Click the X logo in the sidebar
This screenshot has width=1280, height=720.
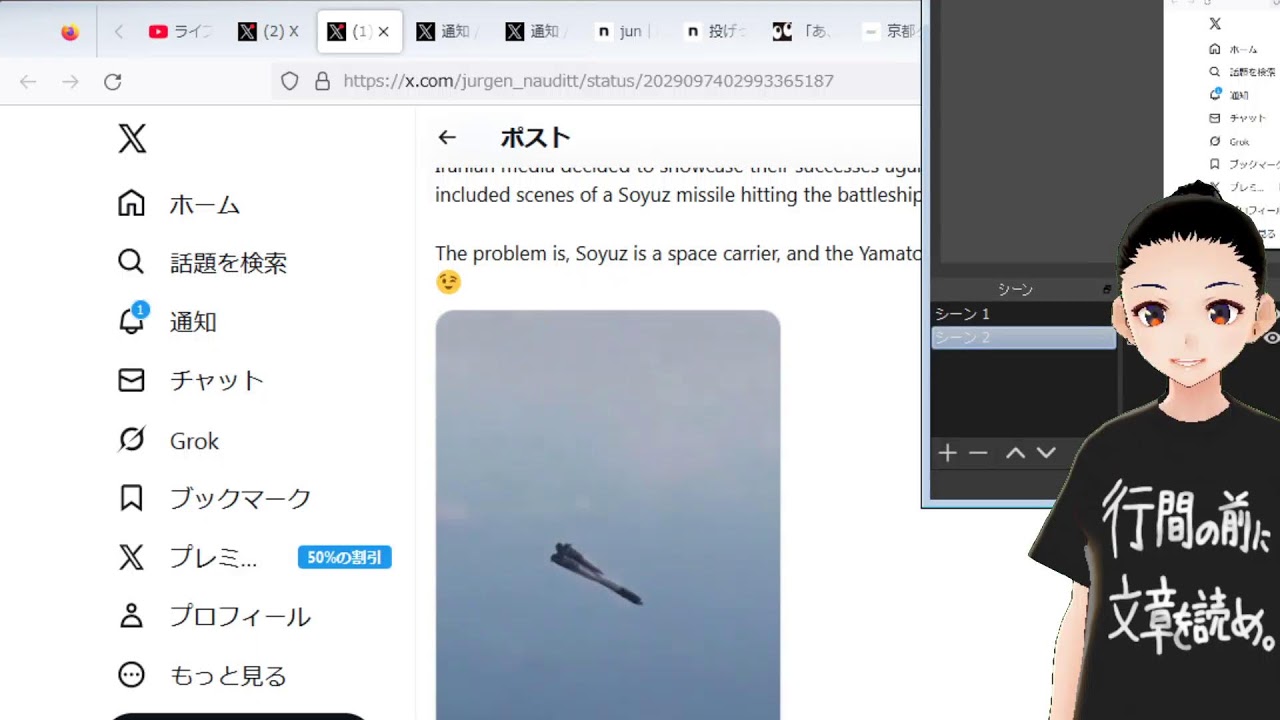132,138
